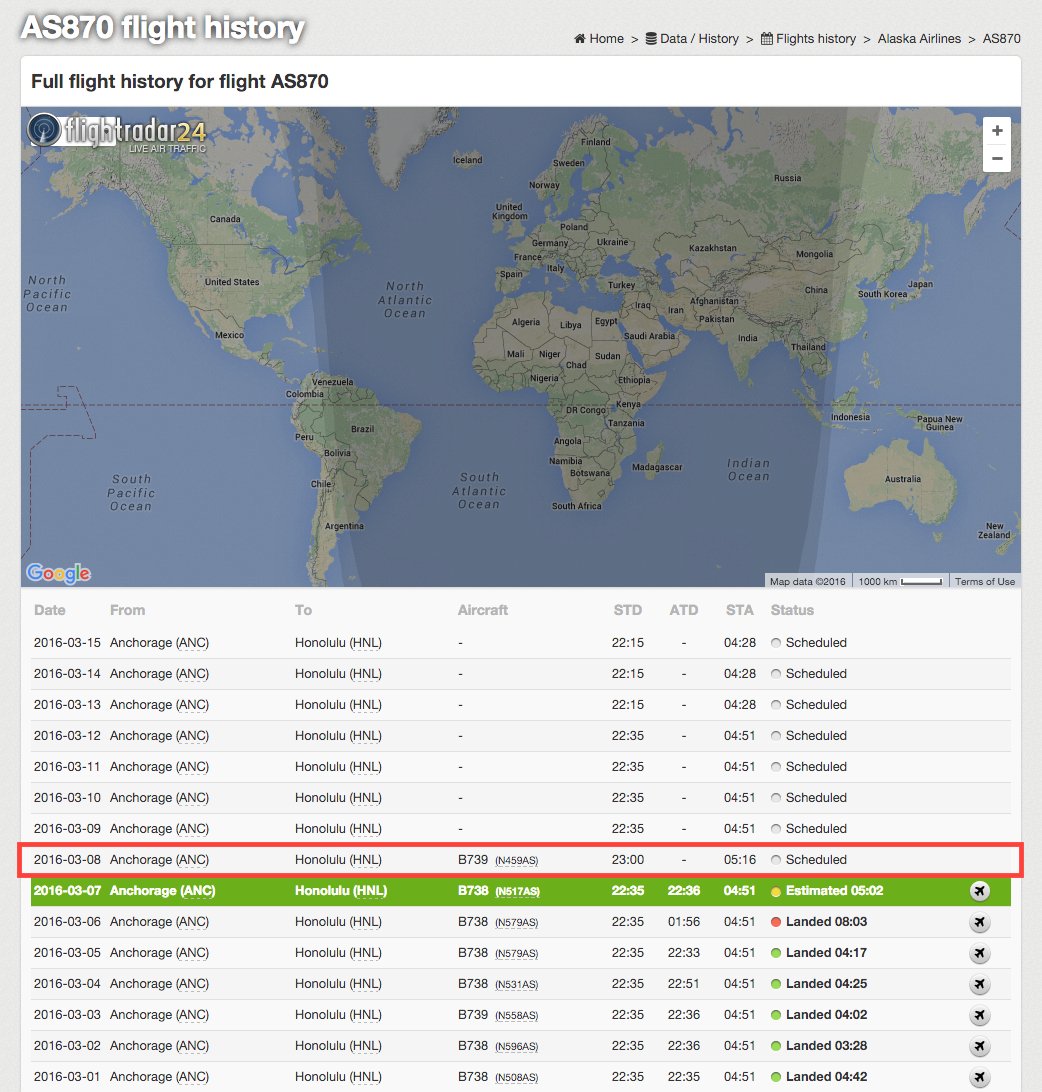Screen dimensions: 1042x1092
Task: Click 'Estimated 05:02' status text
Action: pos(834,891)
